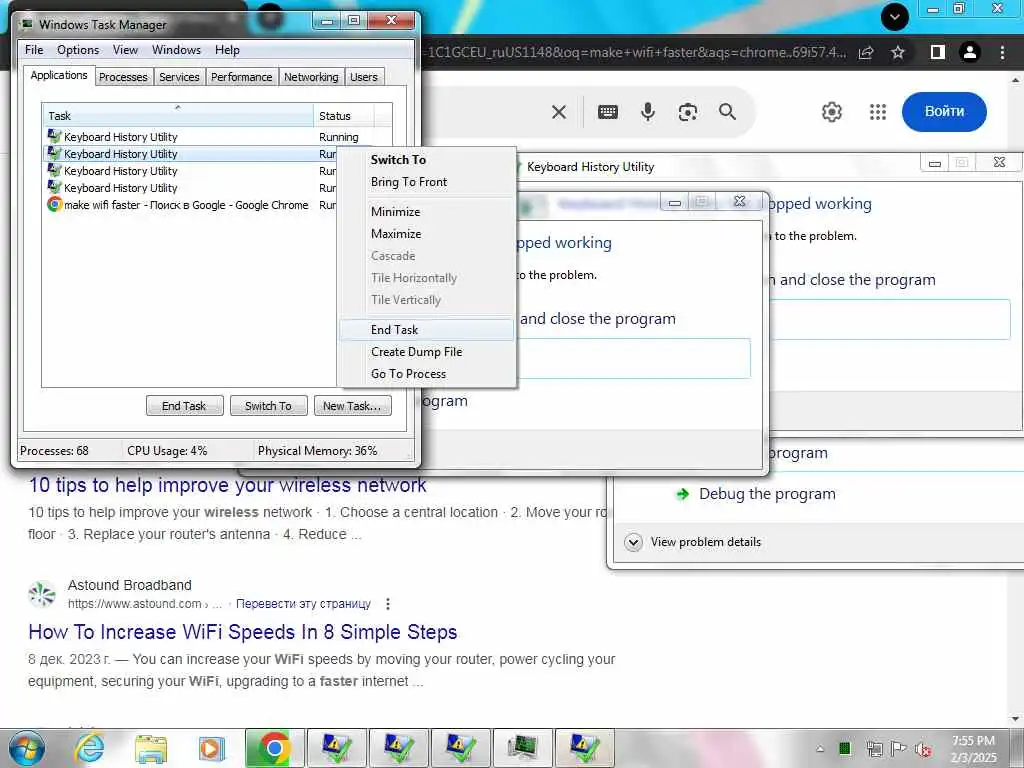The width and height of the screenshot is (1024, 768).
Task: Choose Switch To in the context menu
Action: (x=426, y=159)
